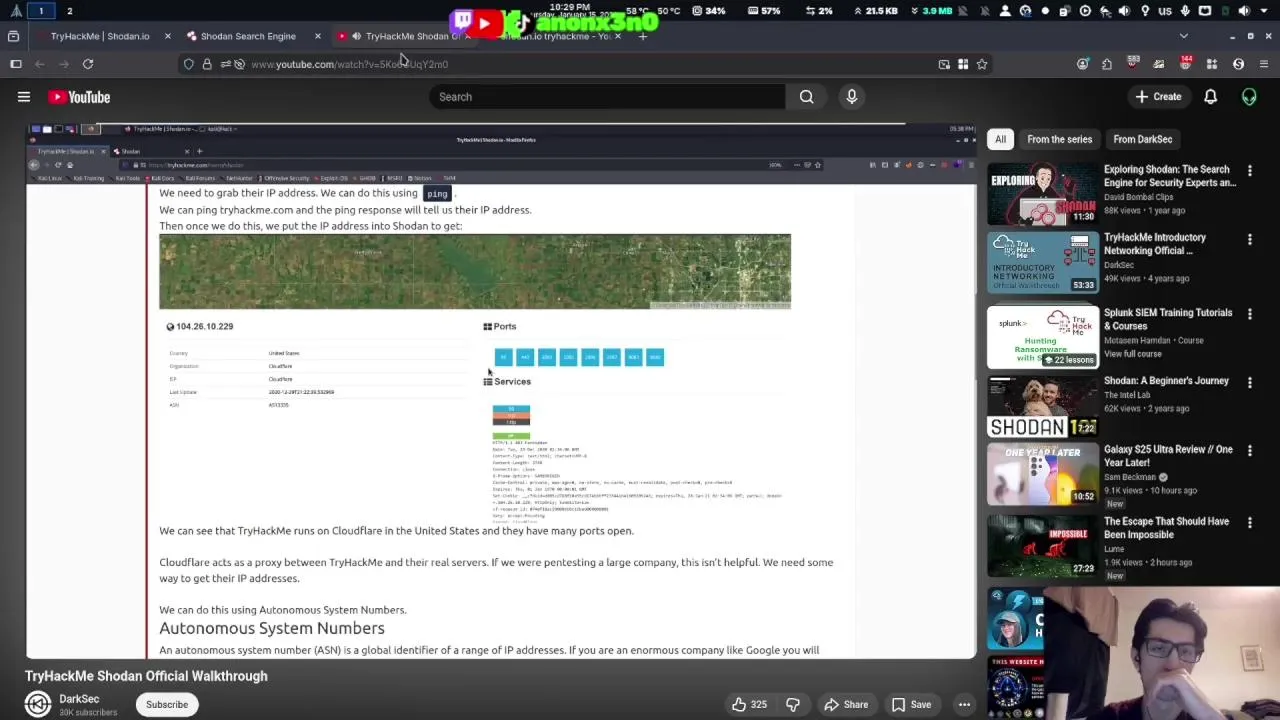1280x720 pixels.
Task: Open the system volume icon in tray
Action: pyautogui.click(x=1244, y=11)
